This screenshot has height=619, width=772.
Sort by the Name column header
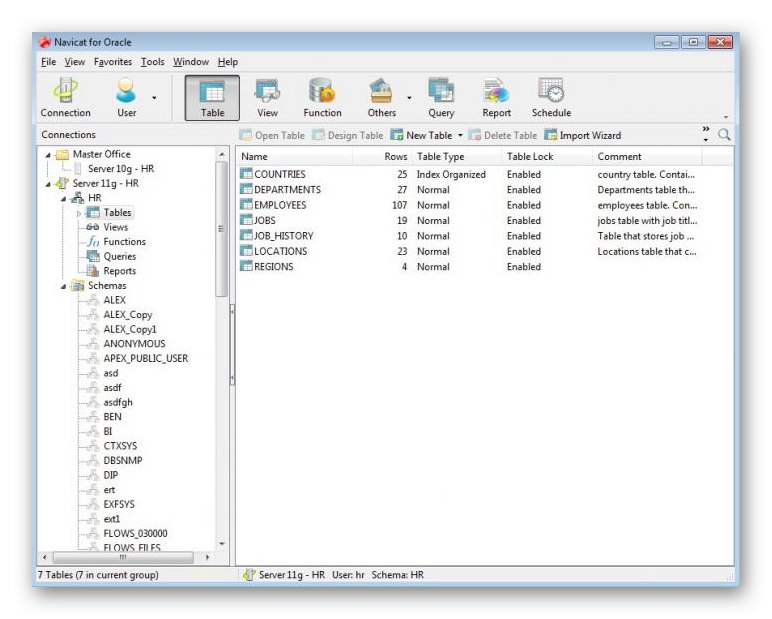[294, 157]
